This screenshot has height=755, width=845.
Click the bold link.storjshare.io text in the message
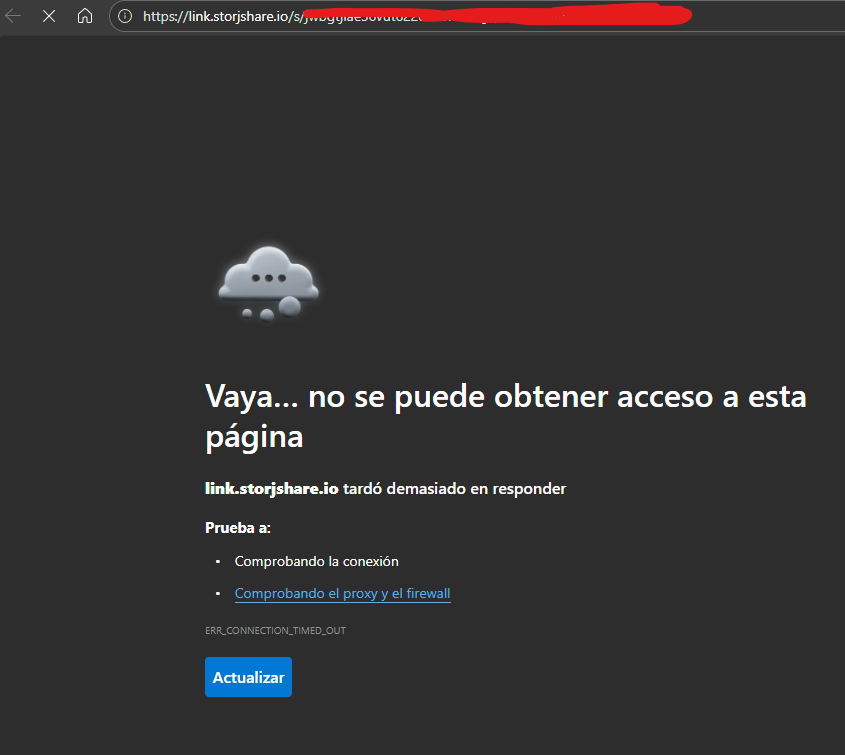click(272, 489)
